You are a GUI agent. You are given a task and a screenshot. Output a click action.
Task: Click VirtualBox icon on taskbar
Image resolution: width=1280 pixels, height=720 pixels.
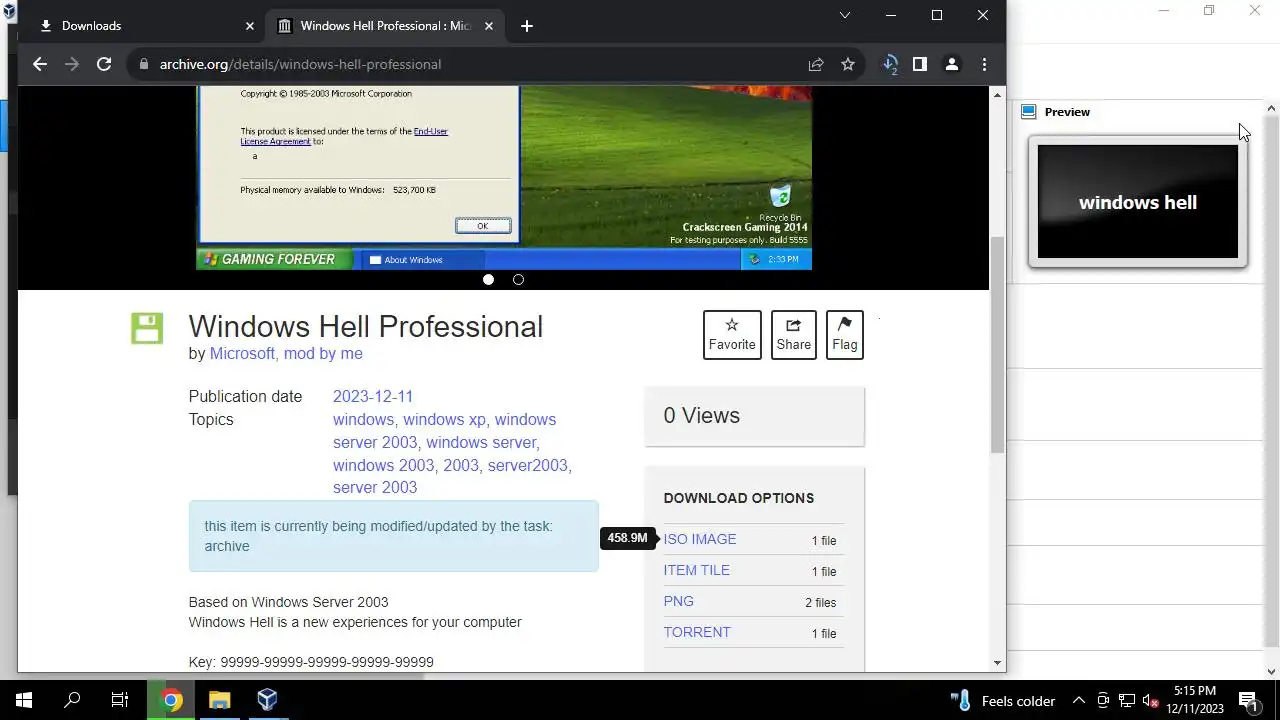click(267, 700)
